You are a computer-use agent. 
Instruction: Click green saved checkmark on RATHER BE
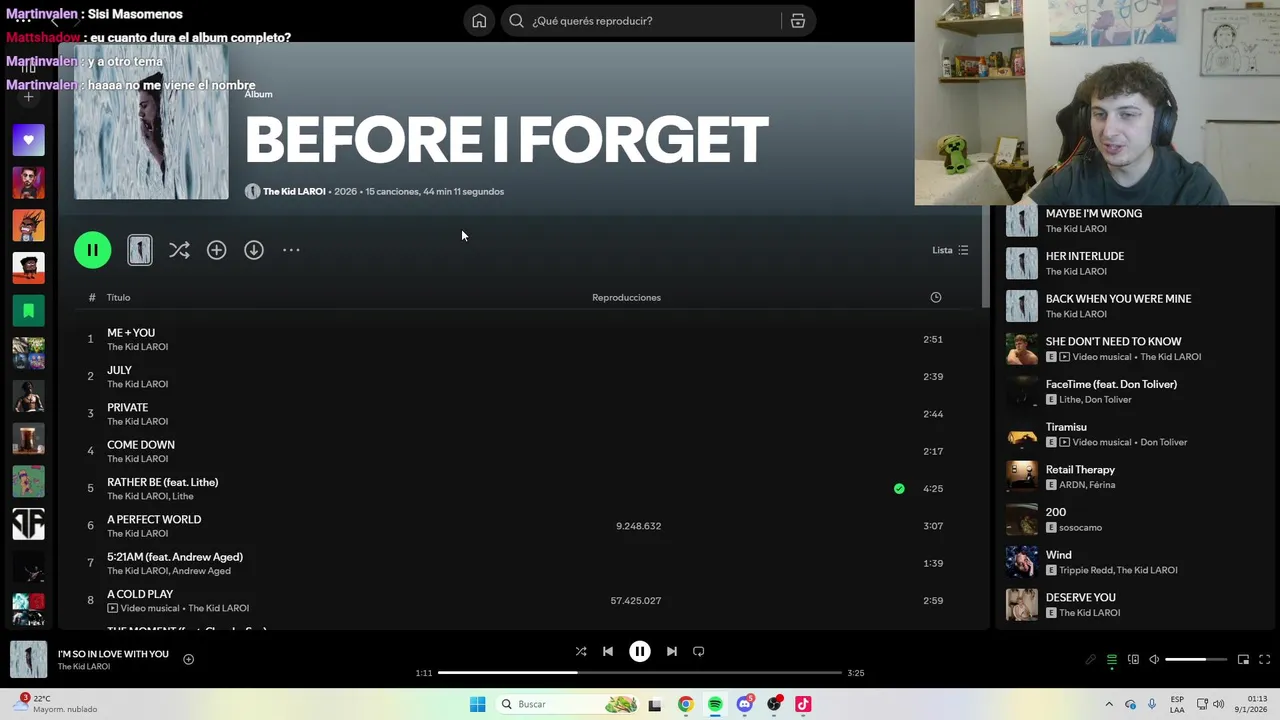coord(899,488)
